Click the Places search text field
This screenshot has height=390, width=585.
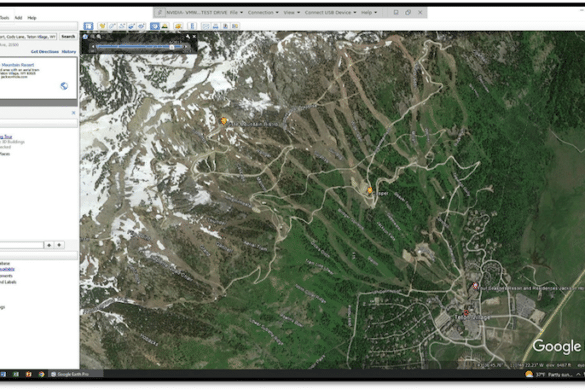tap(22, 245)
